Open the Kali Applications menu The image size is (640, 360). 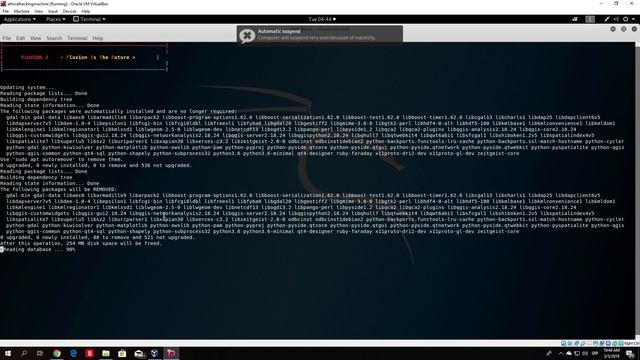[x=20, y=19]
